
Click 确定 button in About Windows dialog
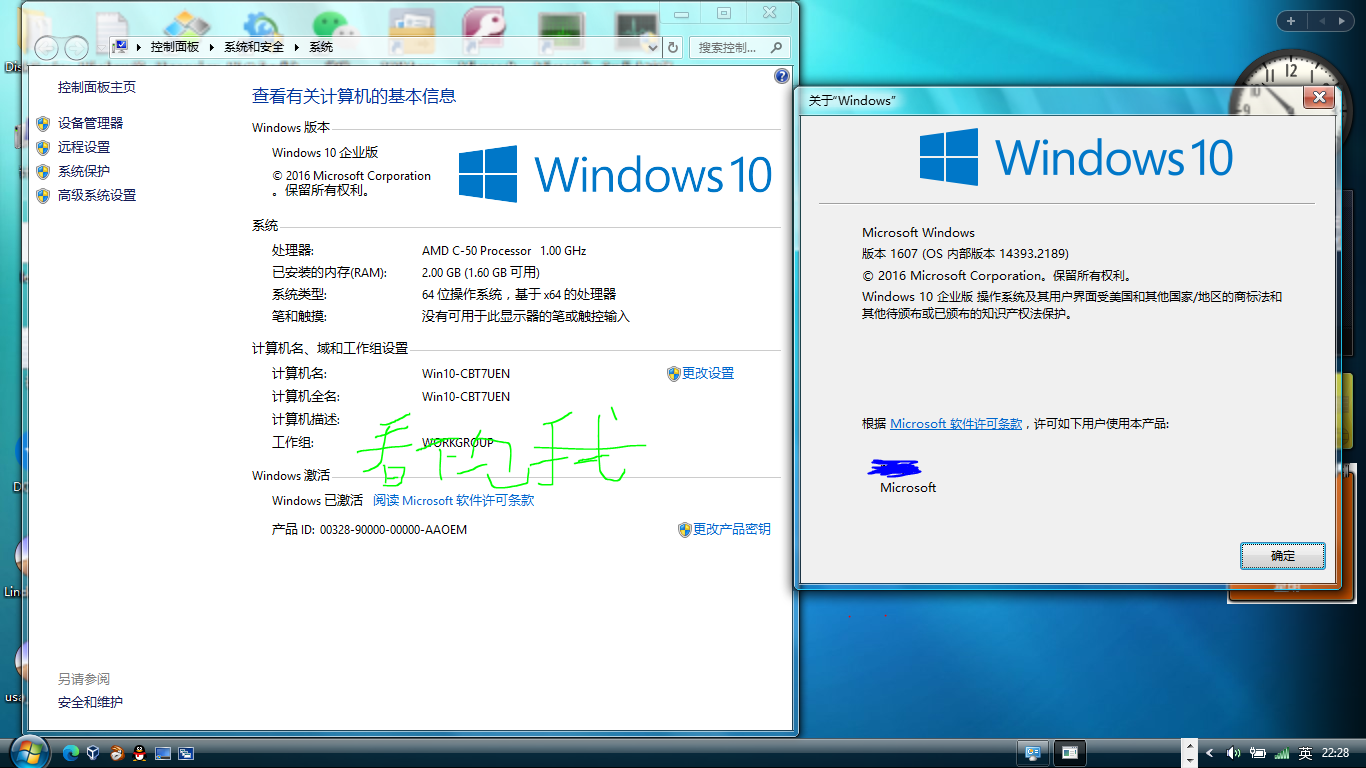tap(1283, 556)
